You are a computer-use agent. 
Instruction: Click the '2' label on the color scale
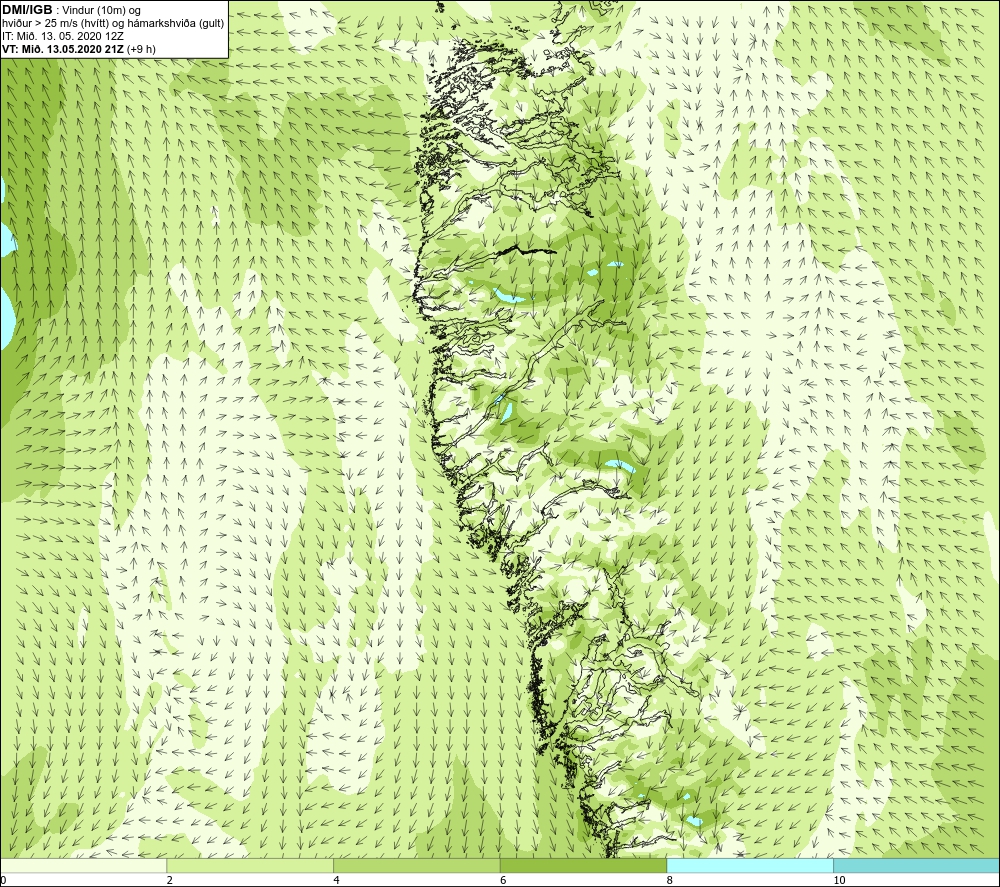(x=170, y=881)
